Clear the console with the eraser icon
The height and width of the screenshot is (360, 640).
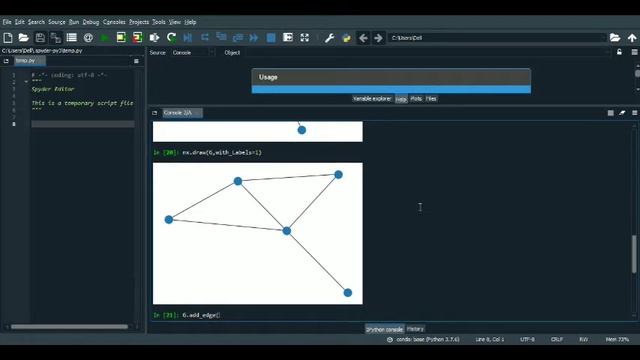point(622,113)
